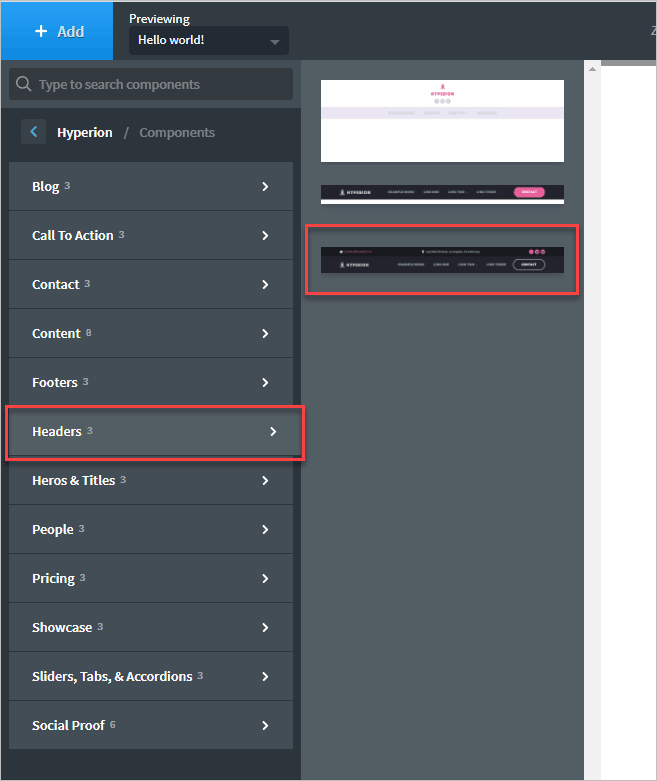Viewport: 657px width, 781px height.
Task: Open the Contact category
Action: pos(151,284)
